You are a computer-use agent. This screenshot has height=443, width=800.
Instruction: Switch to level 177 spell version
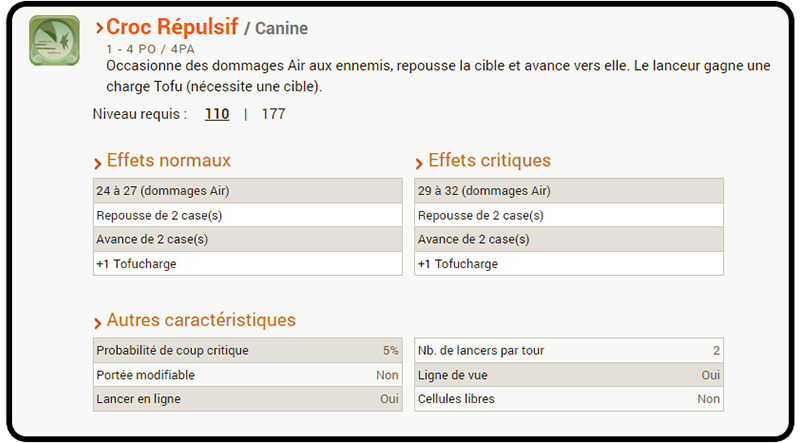tap(273, 114)
